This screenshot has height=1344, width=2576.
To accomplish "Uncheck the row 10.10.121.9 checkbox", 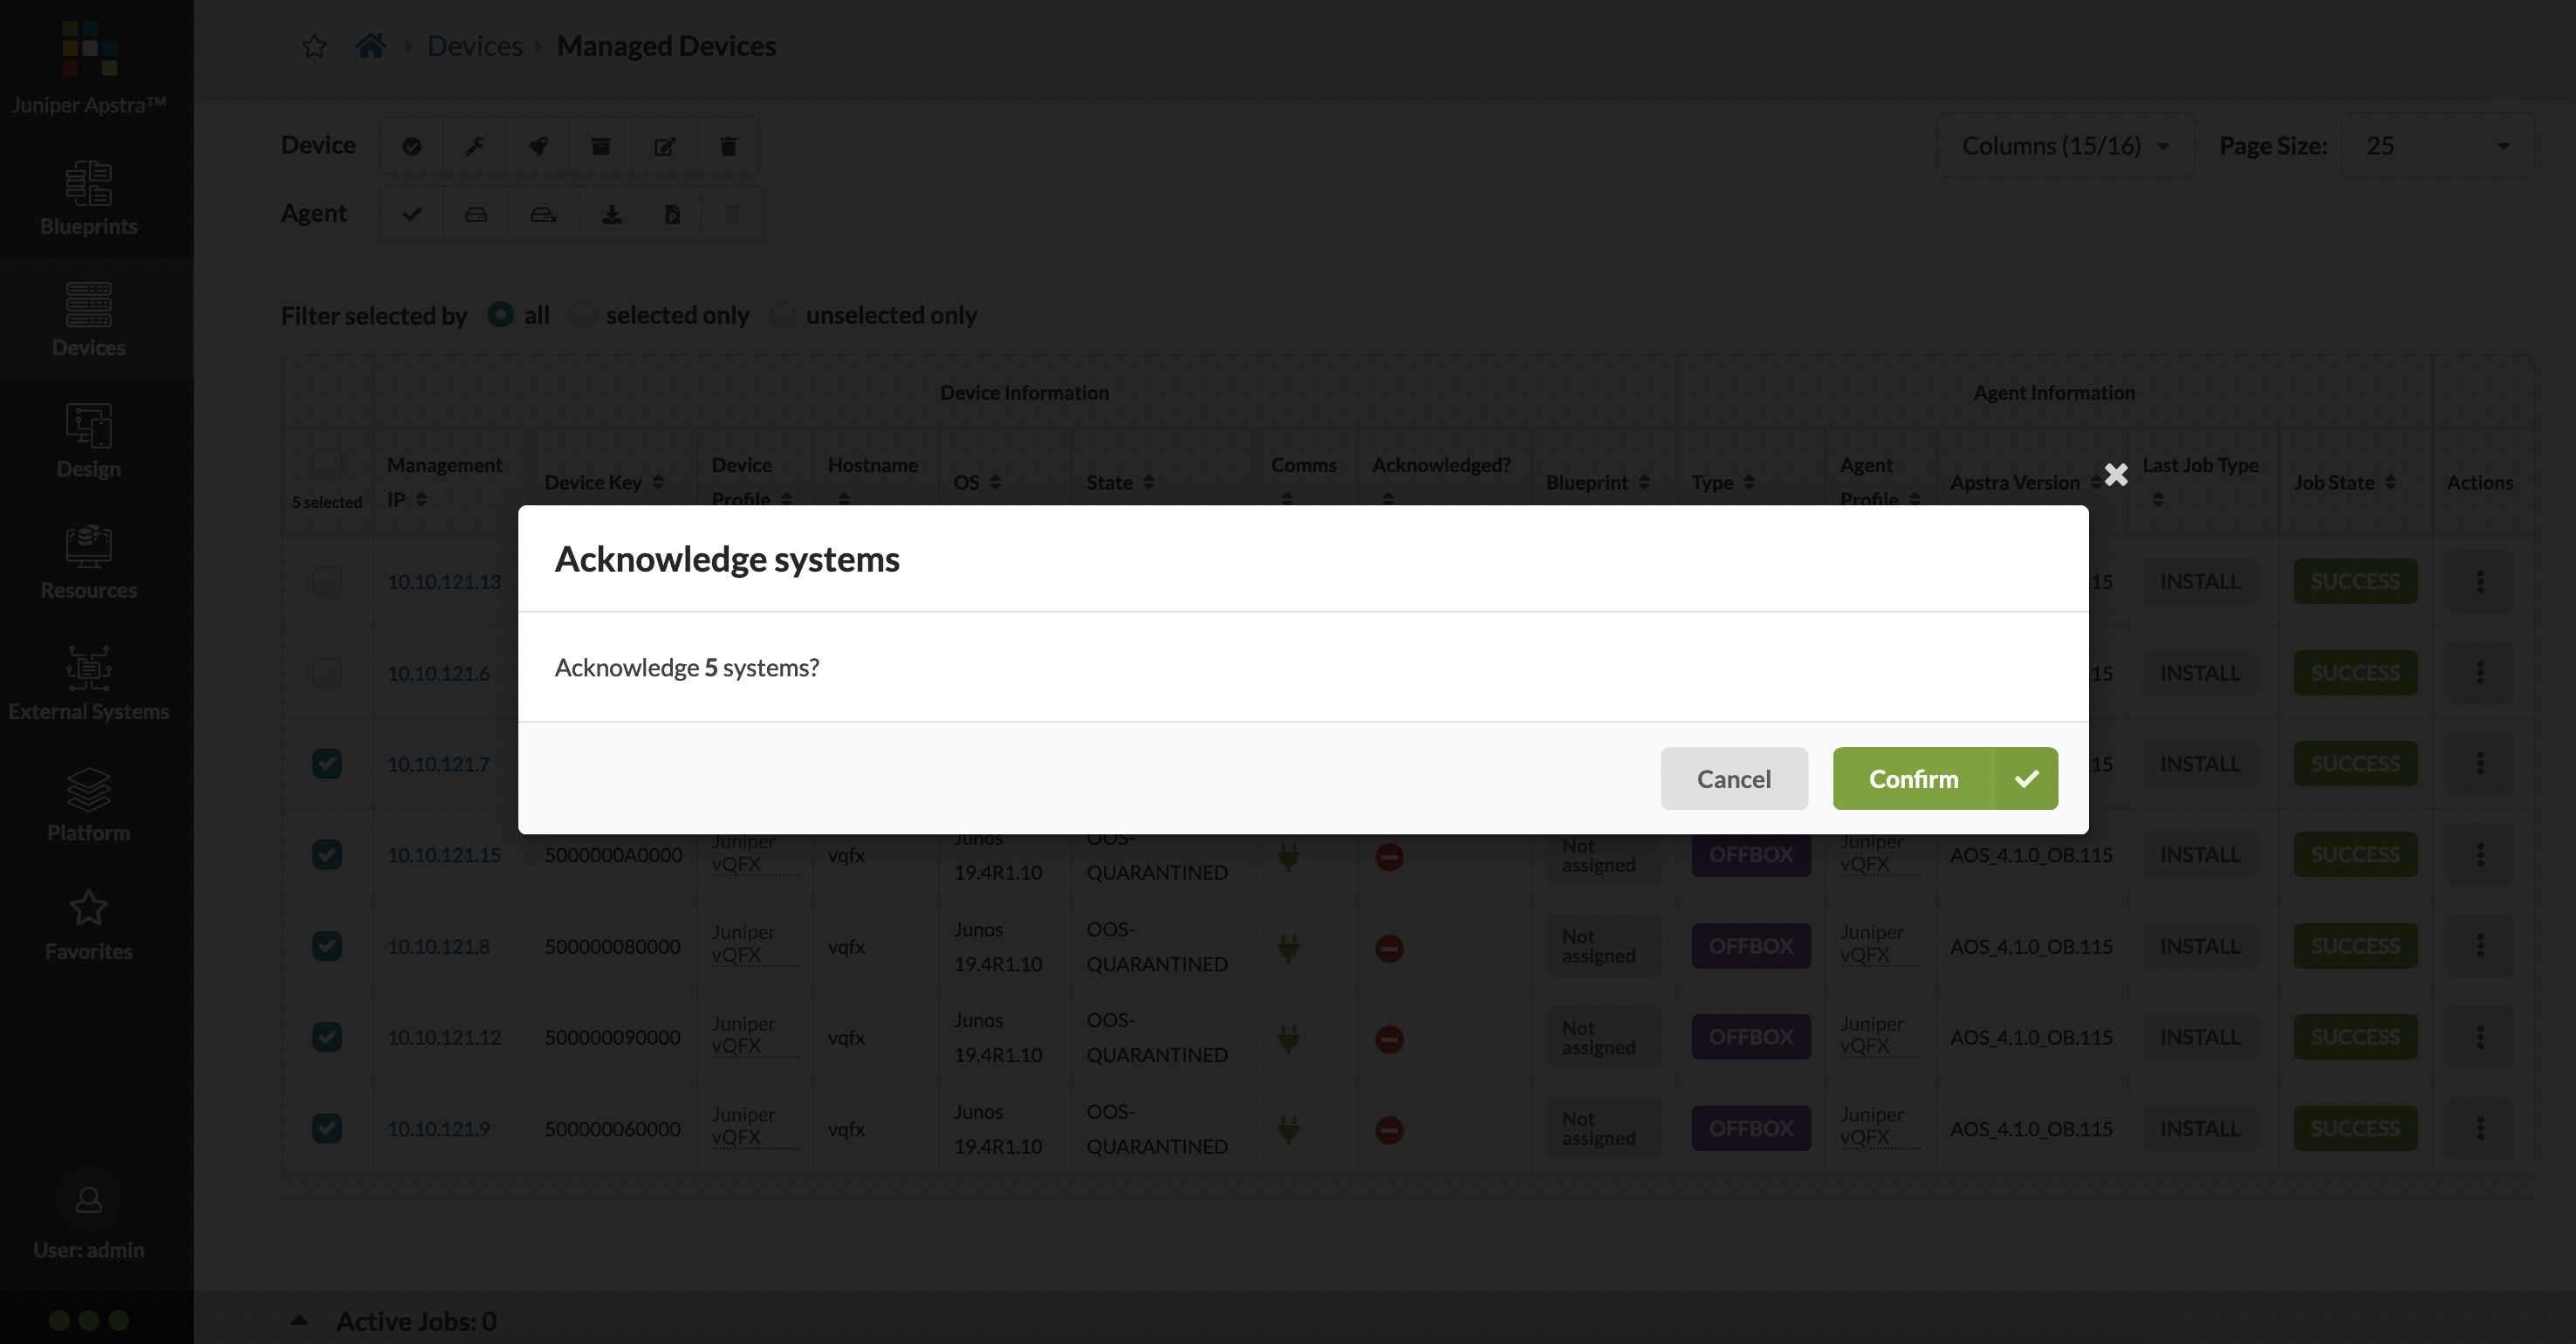I will pyautogui.click(x=327, y=1128).
